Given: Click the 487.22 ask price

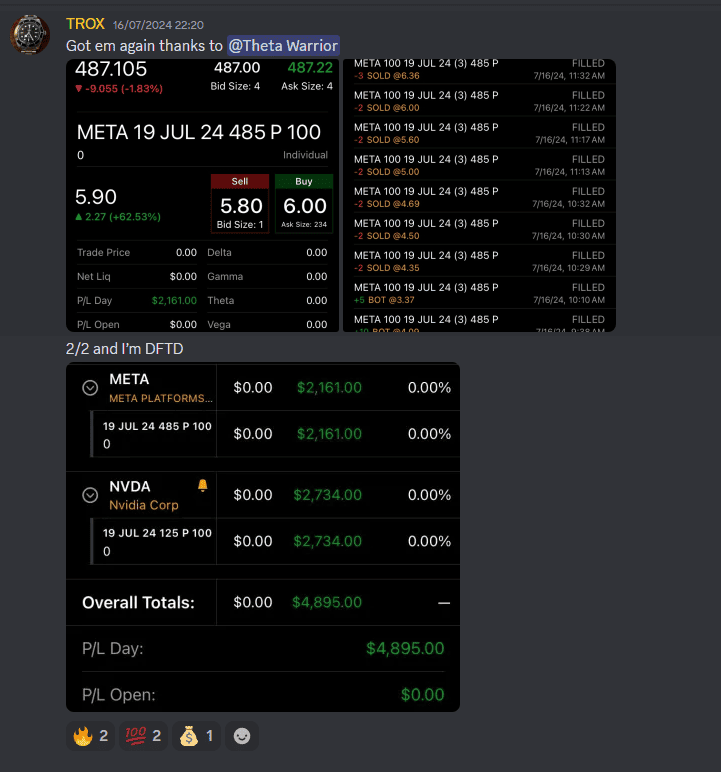Looking at the screenshot, I should [x=310, y=67].
